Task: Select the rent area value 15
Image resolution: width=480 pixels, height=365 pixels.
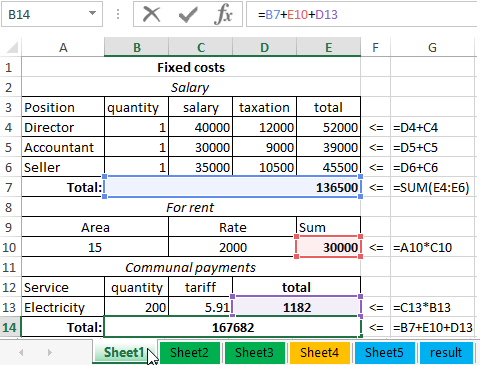Action: [x=95, y=247]
